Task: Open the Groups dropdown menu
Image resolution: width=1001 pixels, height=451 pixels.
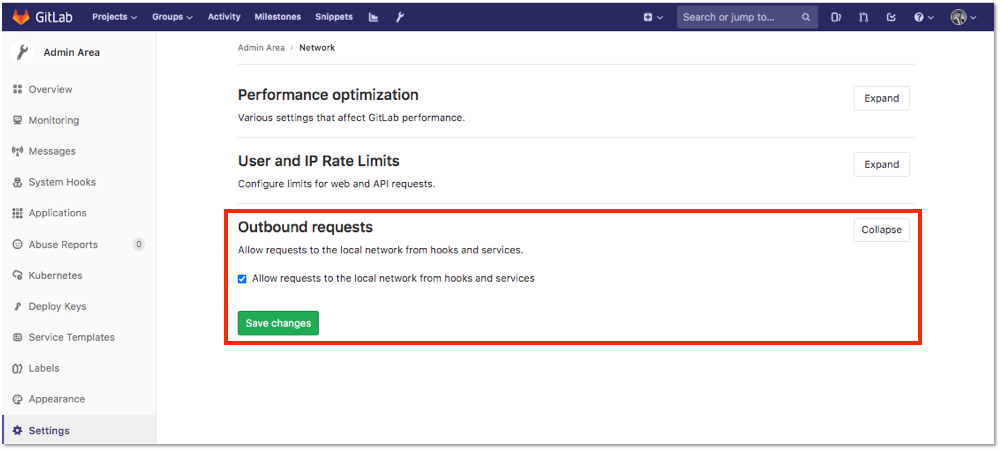Action: tap(172, 17)
